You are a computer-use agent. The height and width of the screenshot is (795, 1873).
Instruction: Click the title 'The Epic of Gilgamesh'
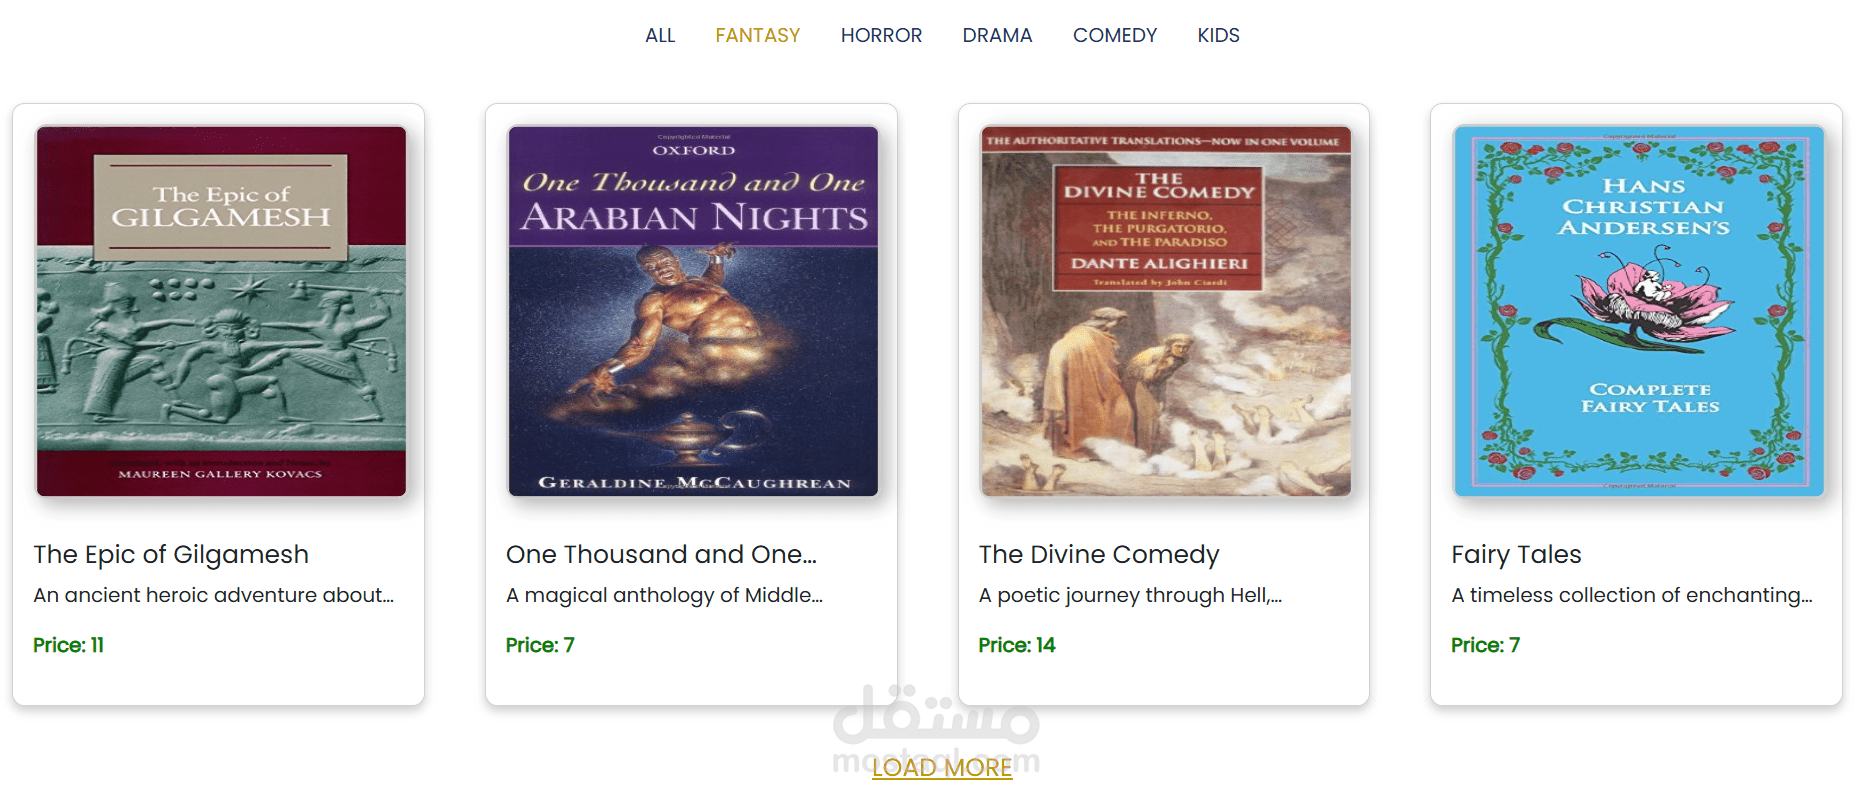tap(171, 554)
